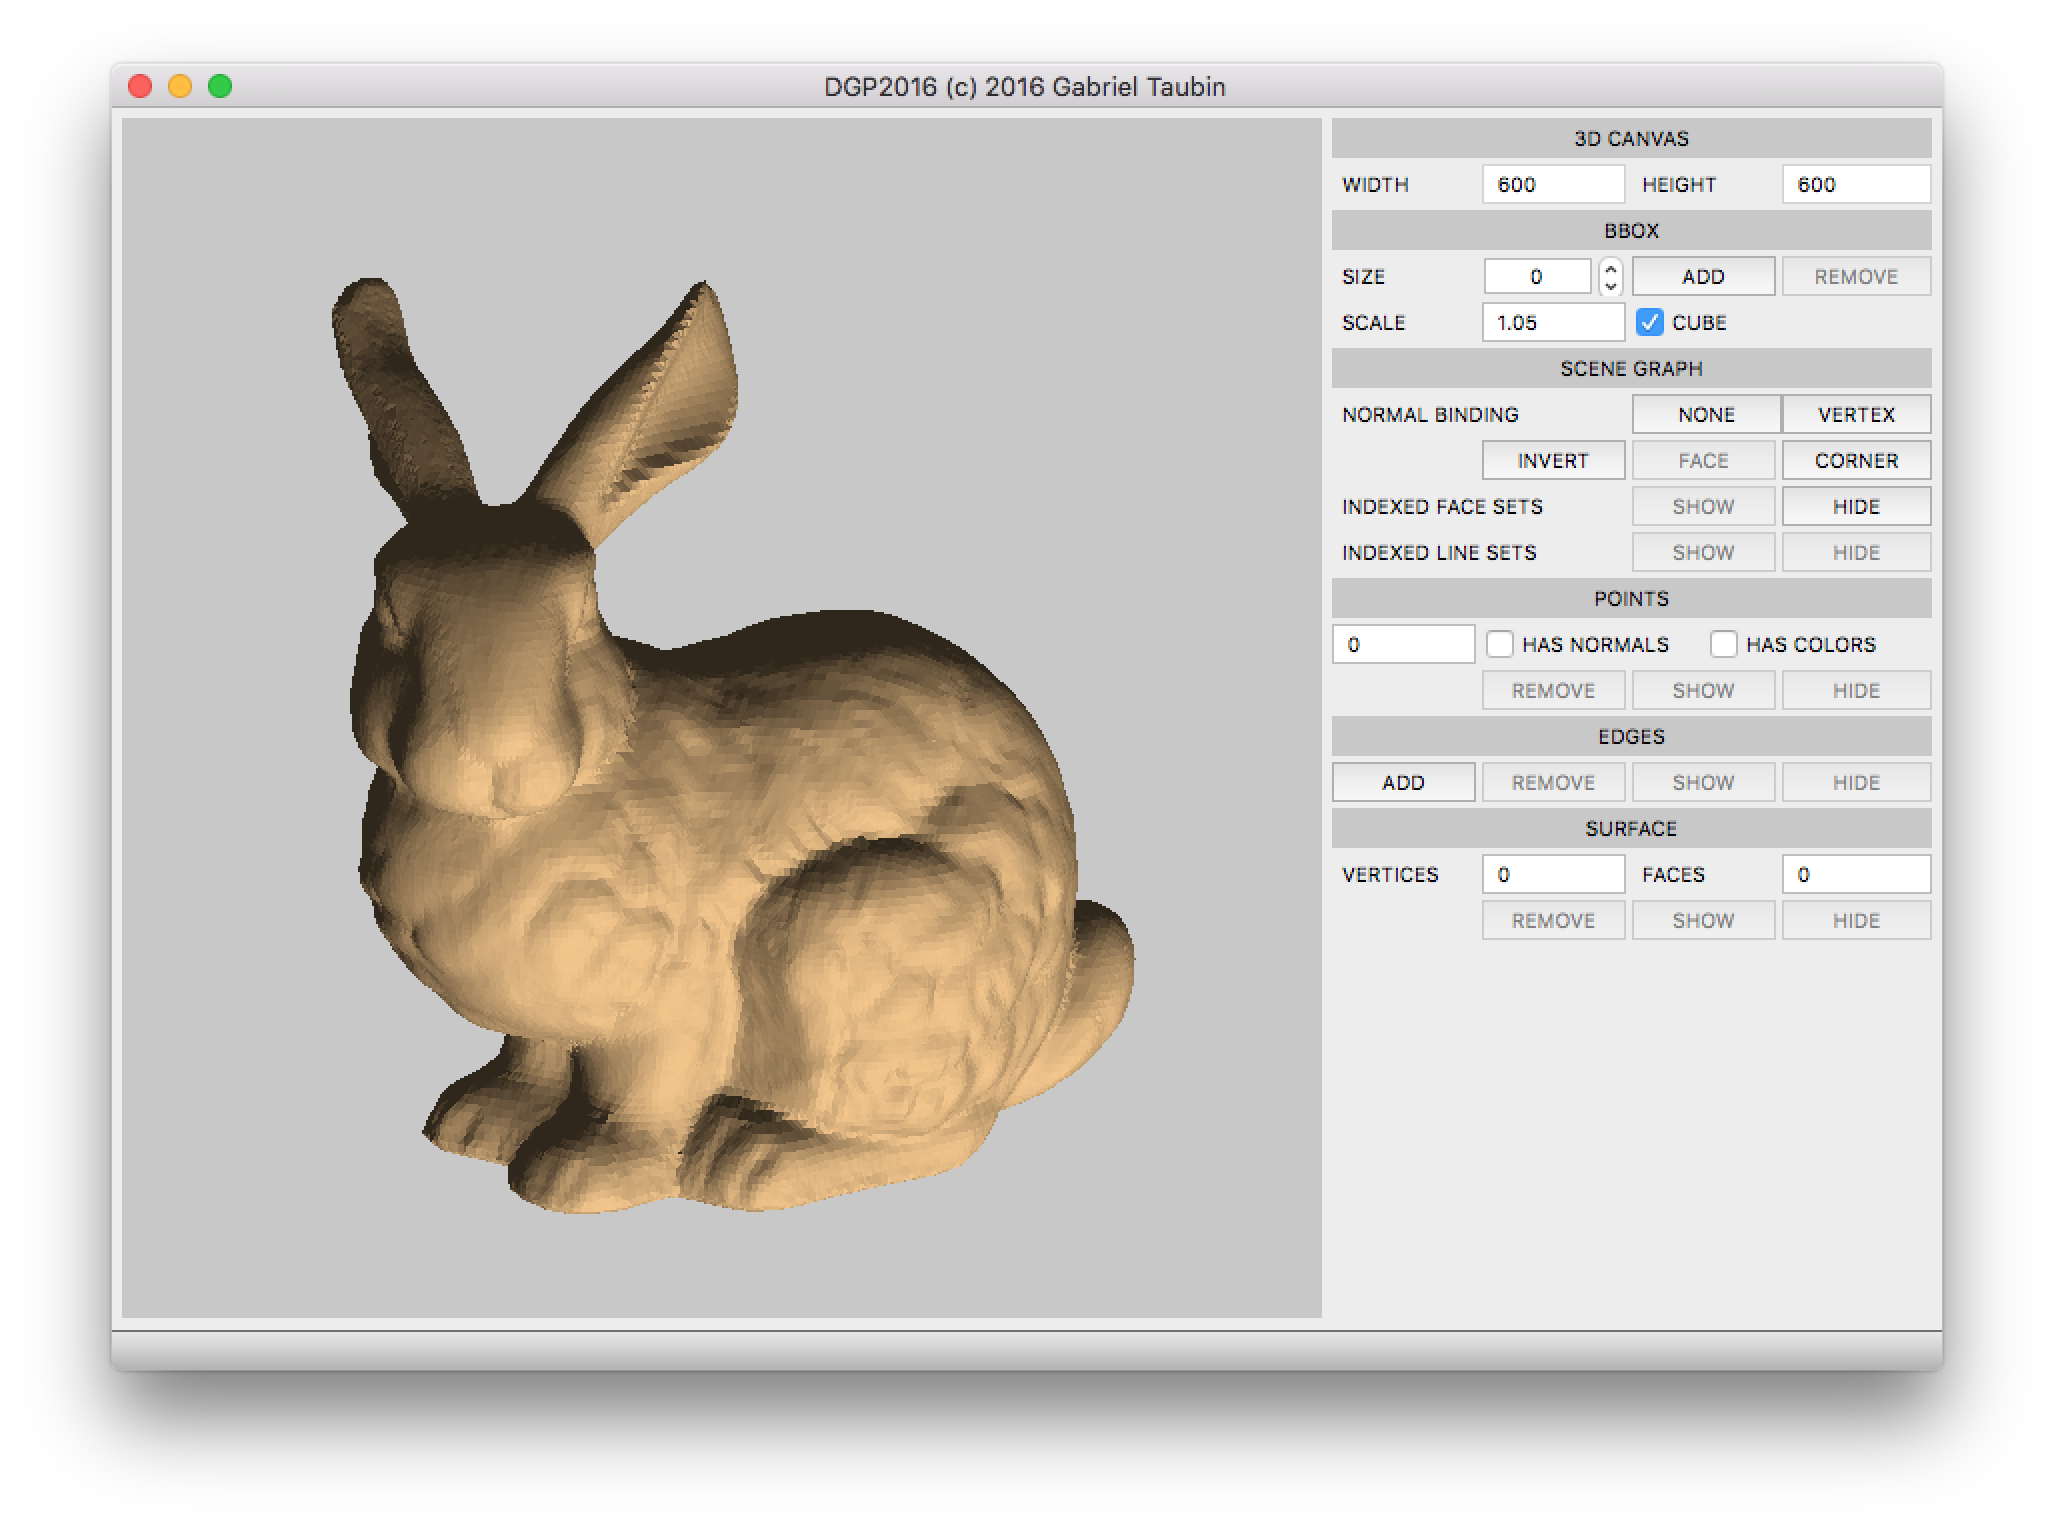Click the SURFACE VERTICES field
This screenshot has height=1530, width=2054.
pyautogui.click(x=1552, y=874)
